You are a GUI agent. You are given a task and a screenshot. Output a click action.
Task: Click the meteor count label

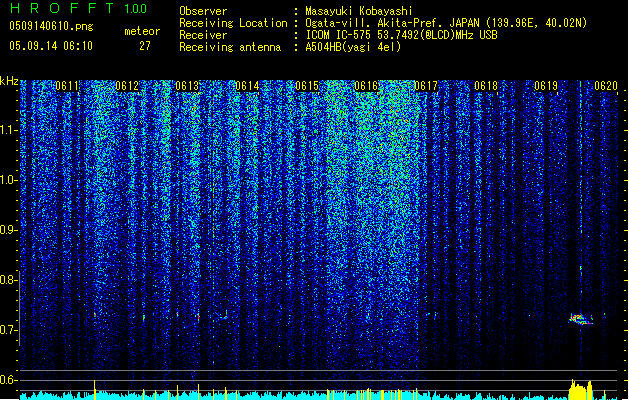pos(142,31)
